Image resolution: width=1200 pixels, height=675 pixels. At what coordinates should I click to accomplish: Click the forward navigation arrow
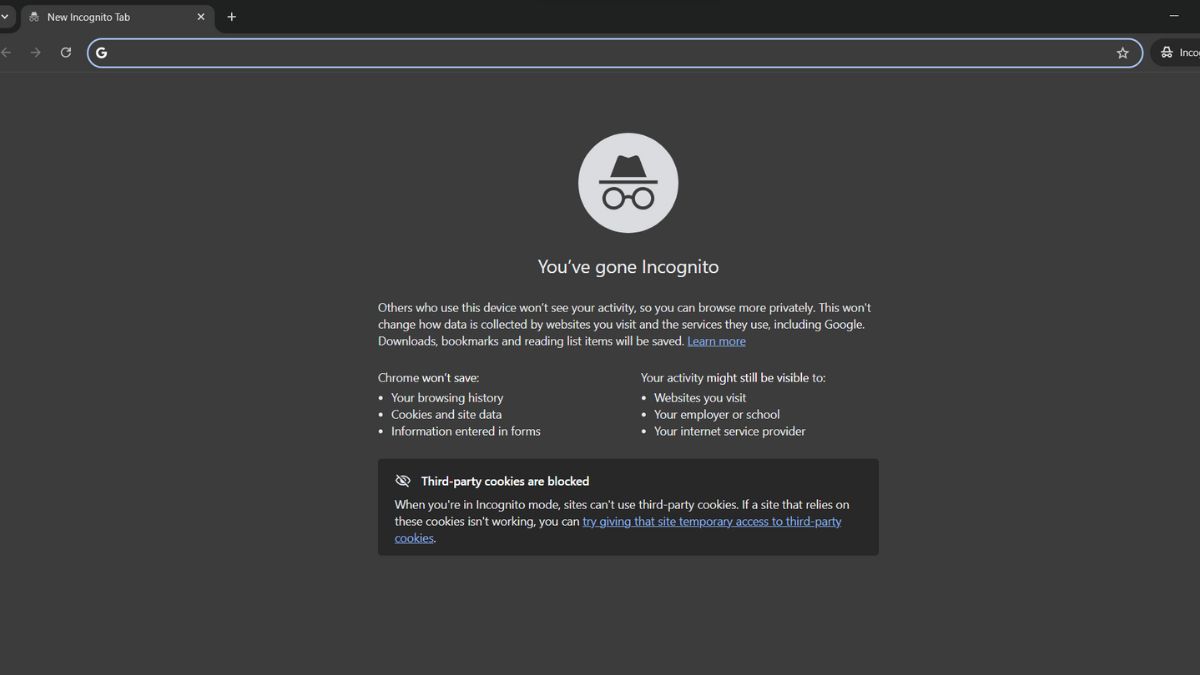(x=36, y=52)
